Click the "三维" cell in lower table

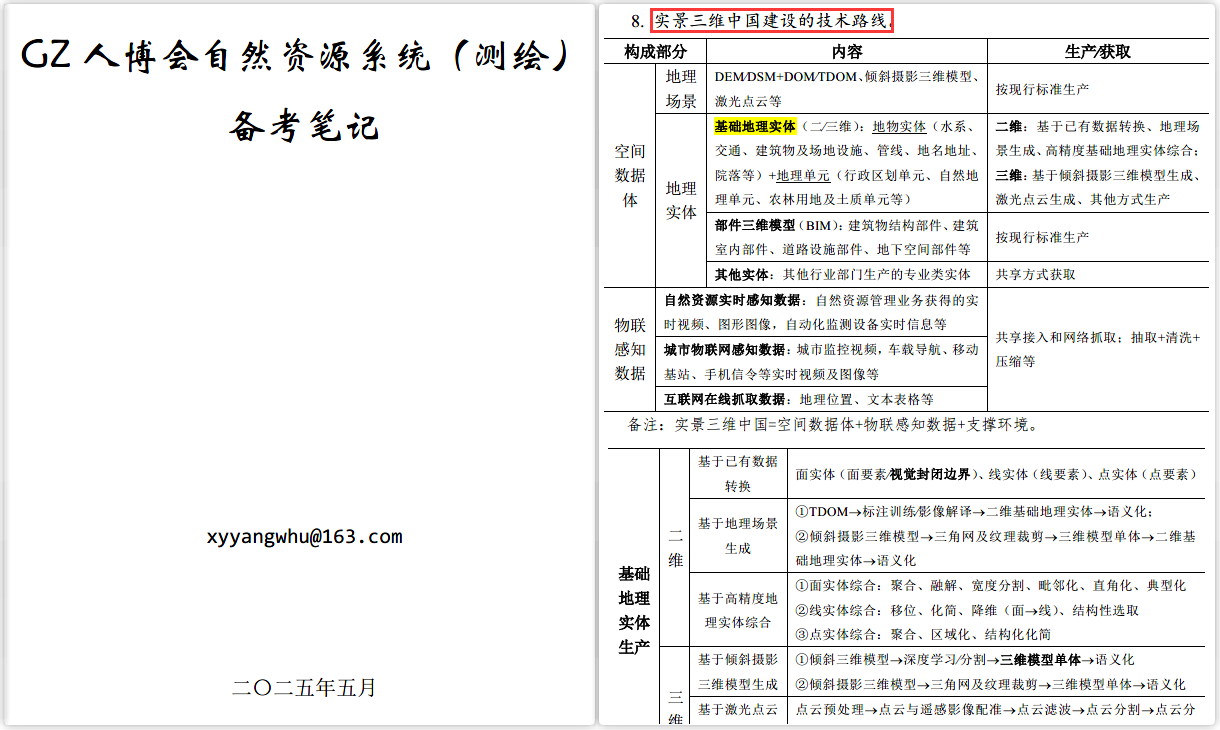click(676, 706)
